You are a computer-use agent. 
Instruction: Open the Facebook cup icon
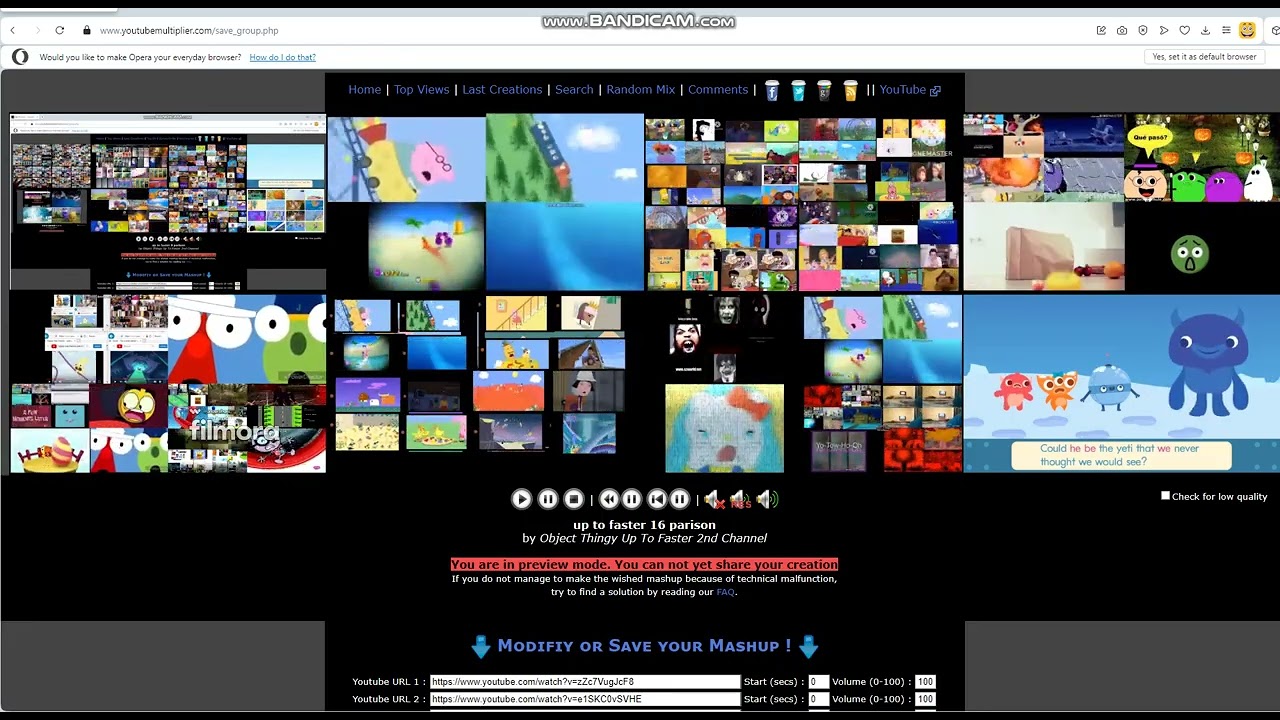(772, 90)
